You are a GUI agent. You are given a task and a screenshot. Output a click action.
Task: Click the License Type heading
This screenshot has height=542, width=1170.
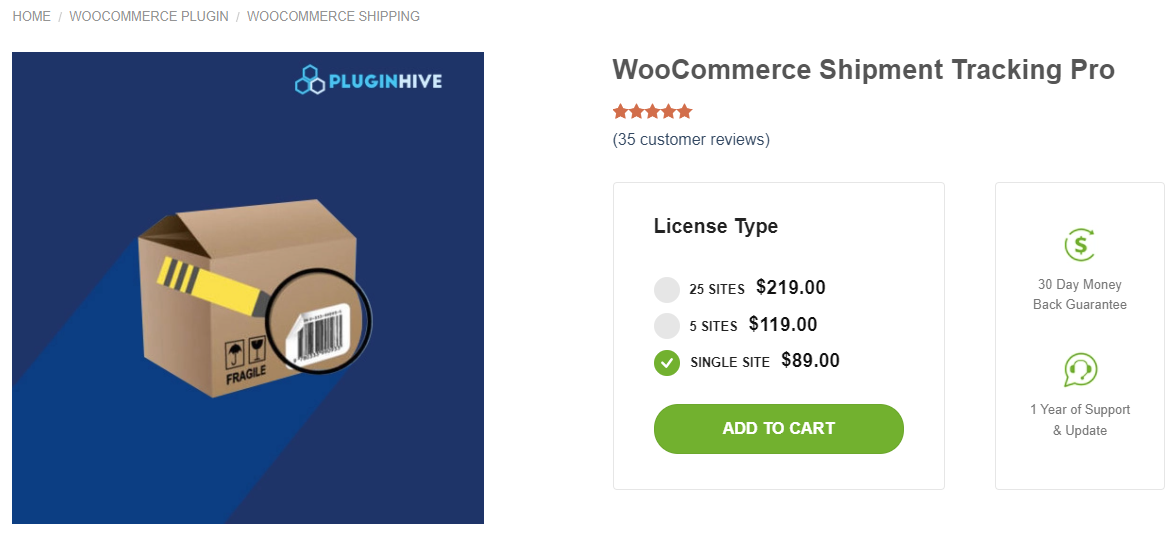point(716,226)
